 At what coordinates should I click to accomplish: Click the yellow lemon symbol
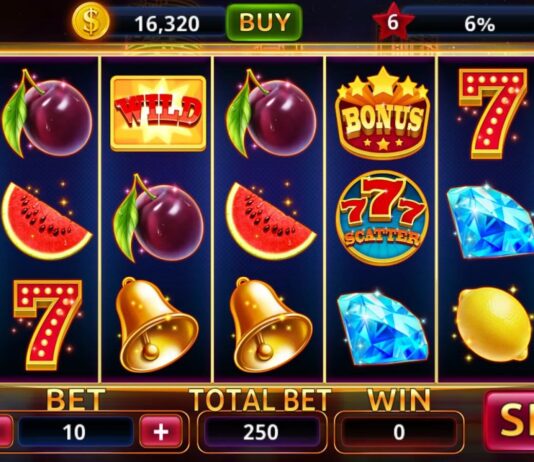[493, 323]
